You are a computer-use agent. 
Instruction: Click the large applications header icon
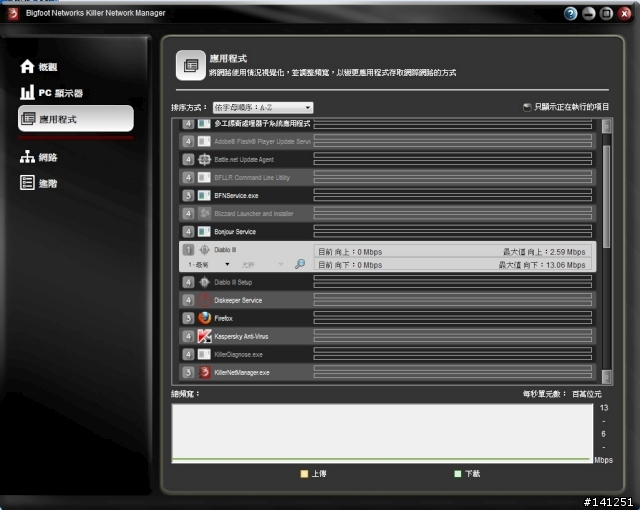tap(191, 65)
